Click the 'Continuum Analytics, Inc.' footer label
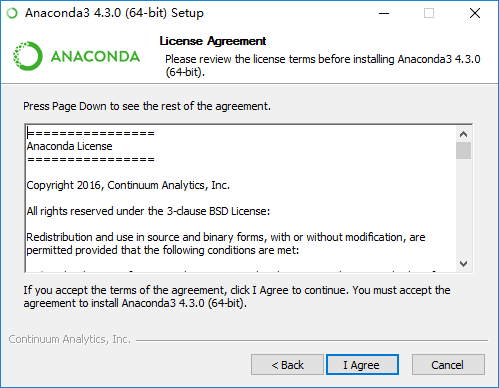Screen dimensions: 499x388 tap(70, 339)
